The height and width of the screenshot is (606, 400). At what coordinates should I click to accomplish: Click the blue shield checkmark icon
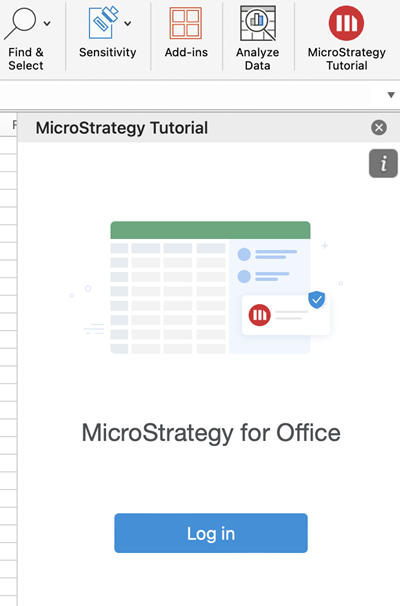(317, 300)
